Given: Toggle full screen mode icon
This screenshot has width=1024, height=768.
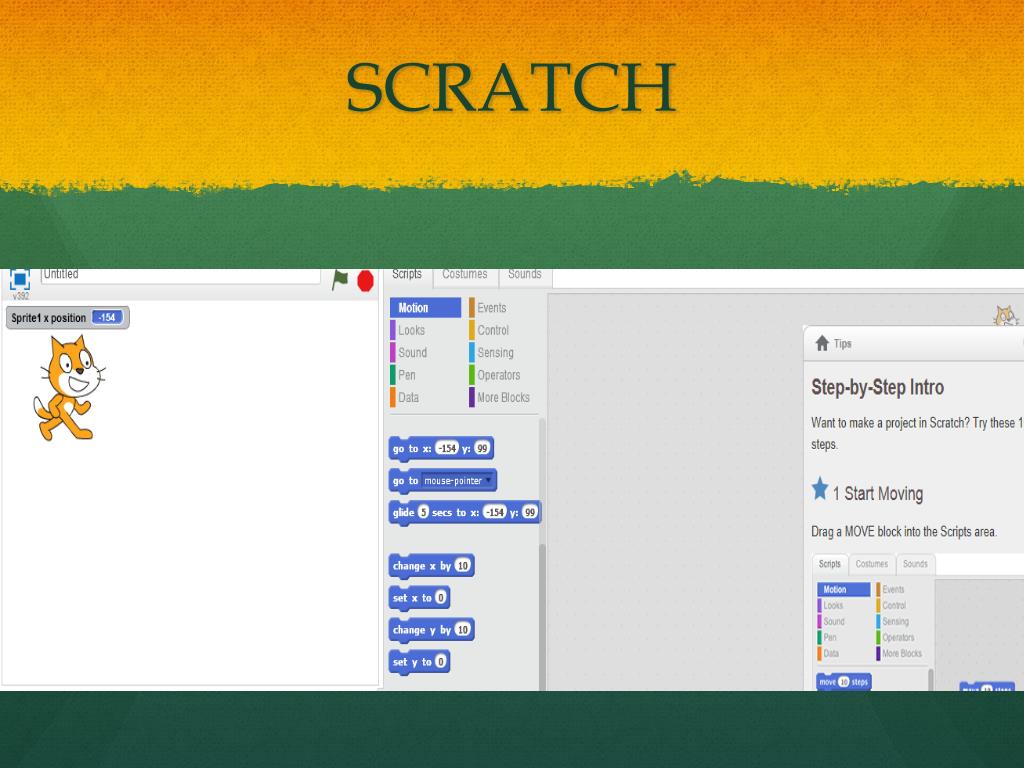Looking at the screenshot, I should click(20, 280).
